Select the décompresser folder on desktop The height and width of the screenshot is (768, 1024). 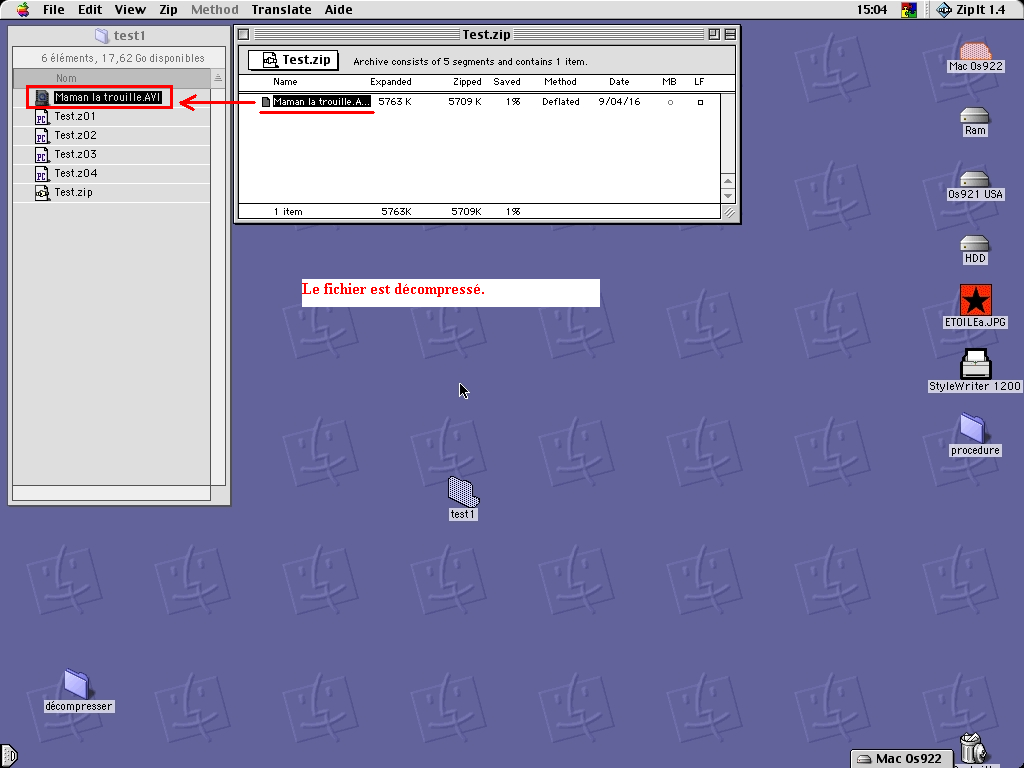pyautogui.click(x=78, y=684)
